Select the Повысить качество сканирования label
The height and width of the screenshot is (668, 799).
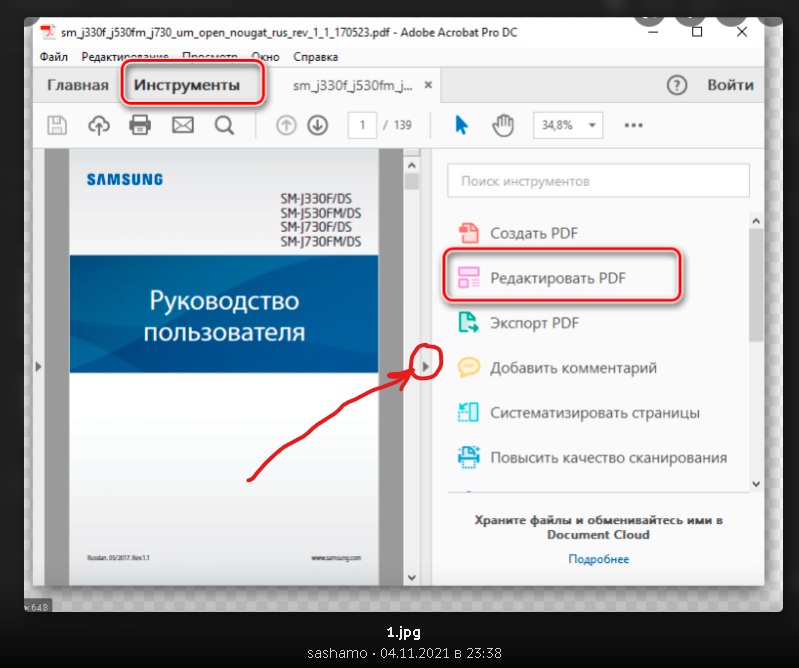pos(608,458)
